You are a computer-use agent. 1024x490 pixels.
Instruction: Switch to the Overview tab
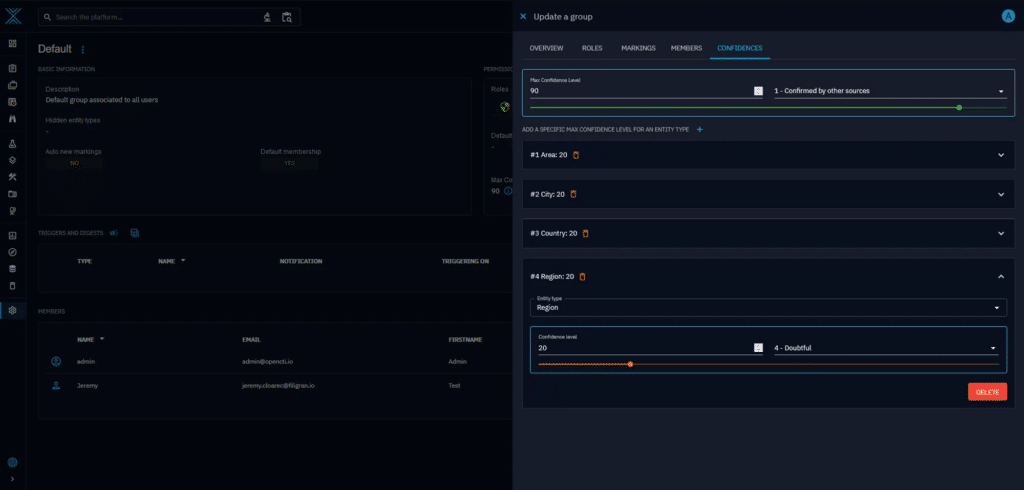[x=546, y=48]
